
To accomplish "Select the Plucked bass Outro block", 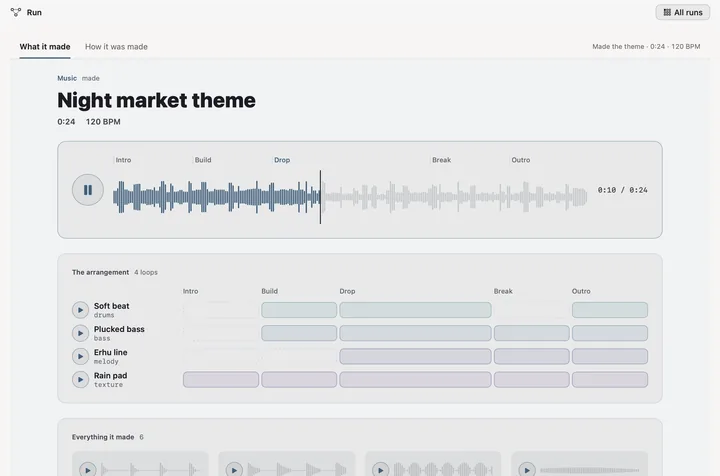I will pyautogui.click(x=610, y=333).
